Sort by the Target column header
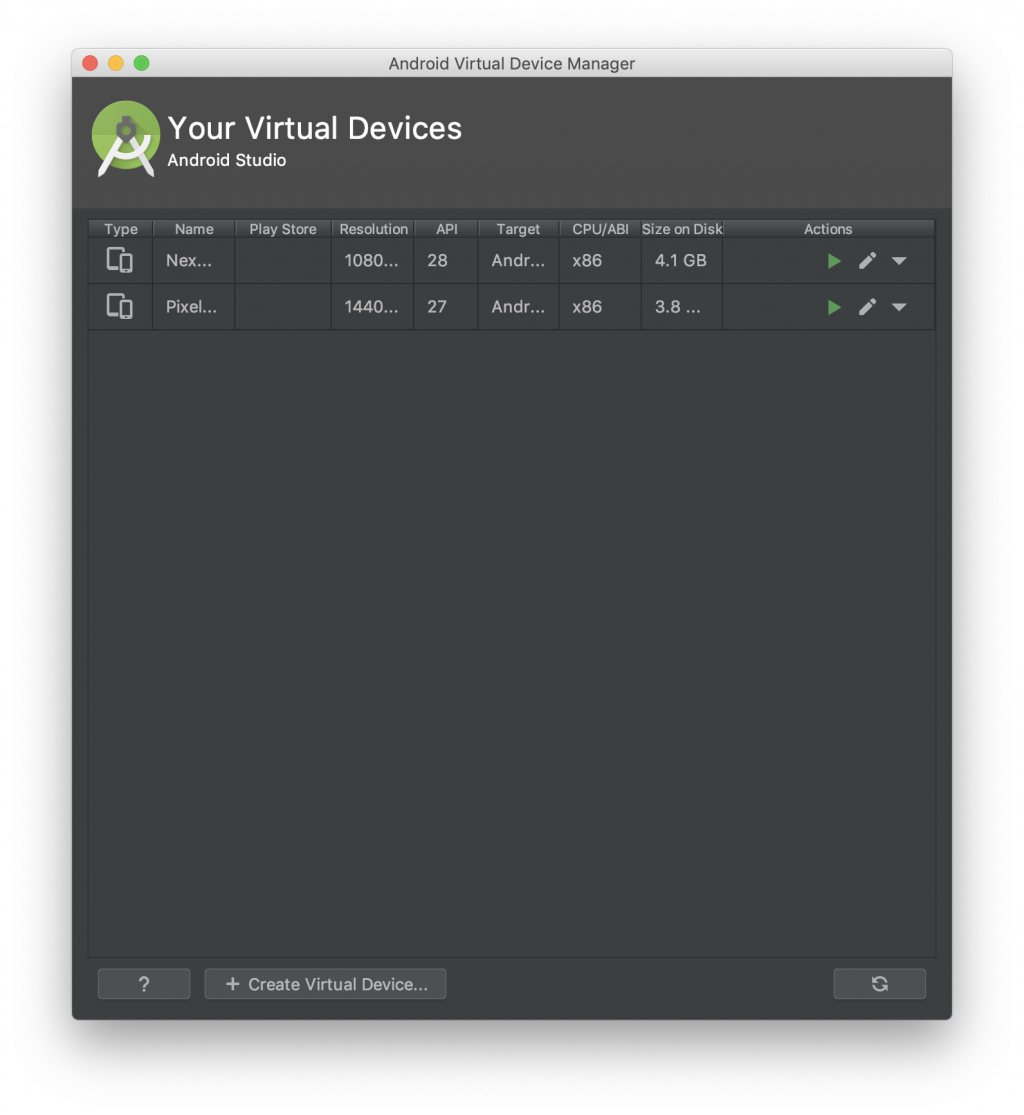Screen dimensions: 1024x1115 518,229
